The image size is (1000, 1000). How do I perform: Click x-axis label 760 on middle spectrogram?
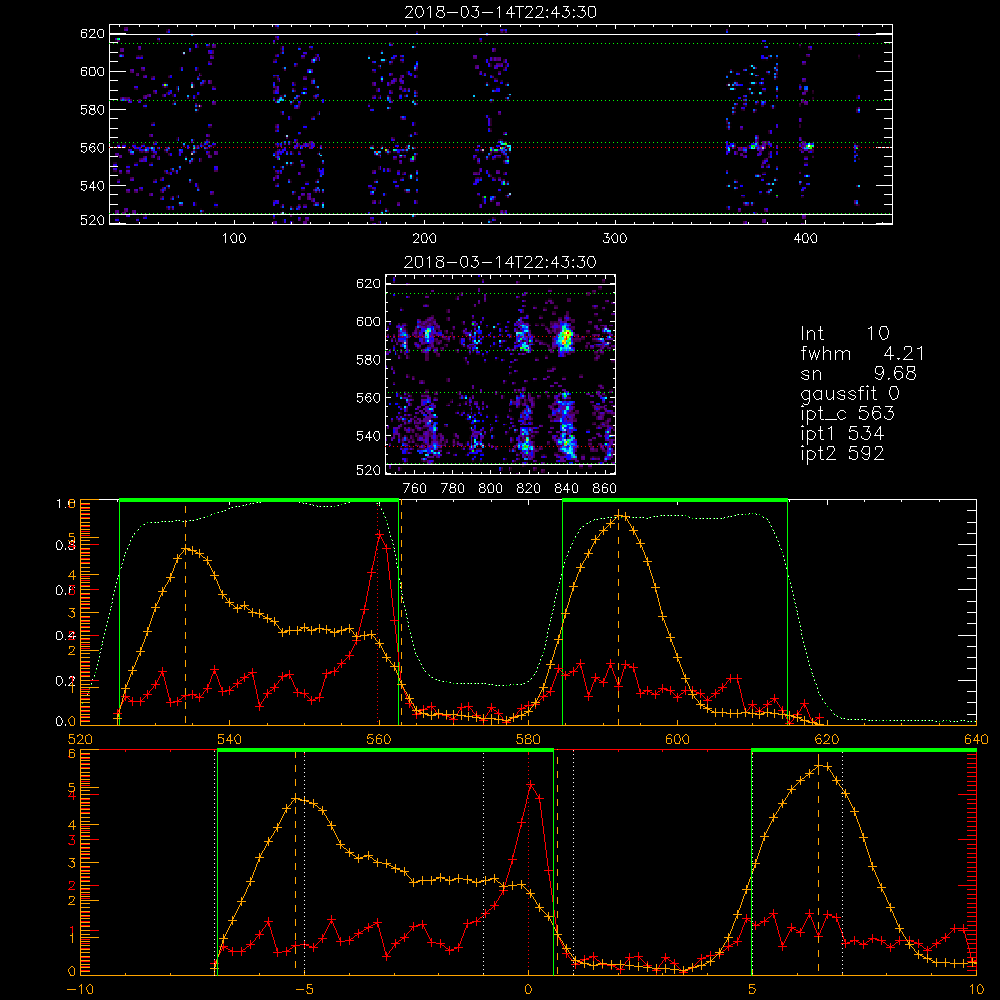tap(415, 489)
